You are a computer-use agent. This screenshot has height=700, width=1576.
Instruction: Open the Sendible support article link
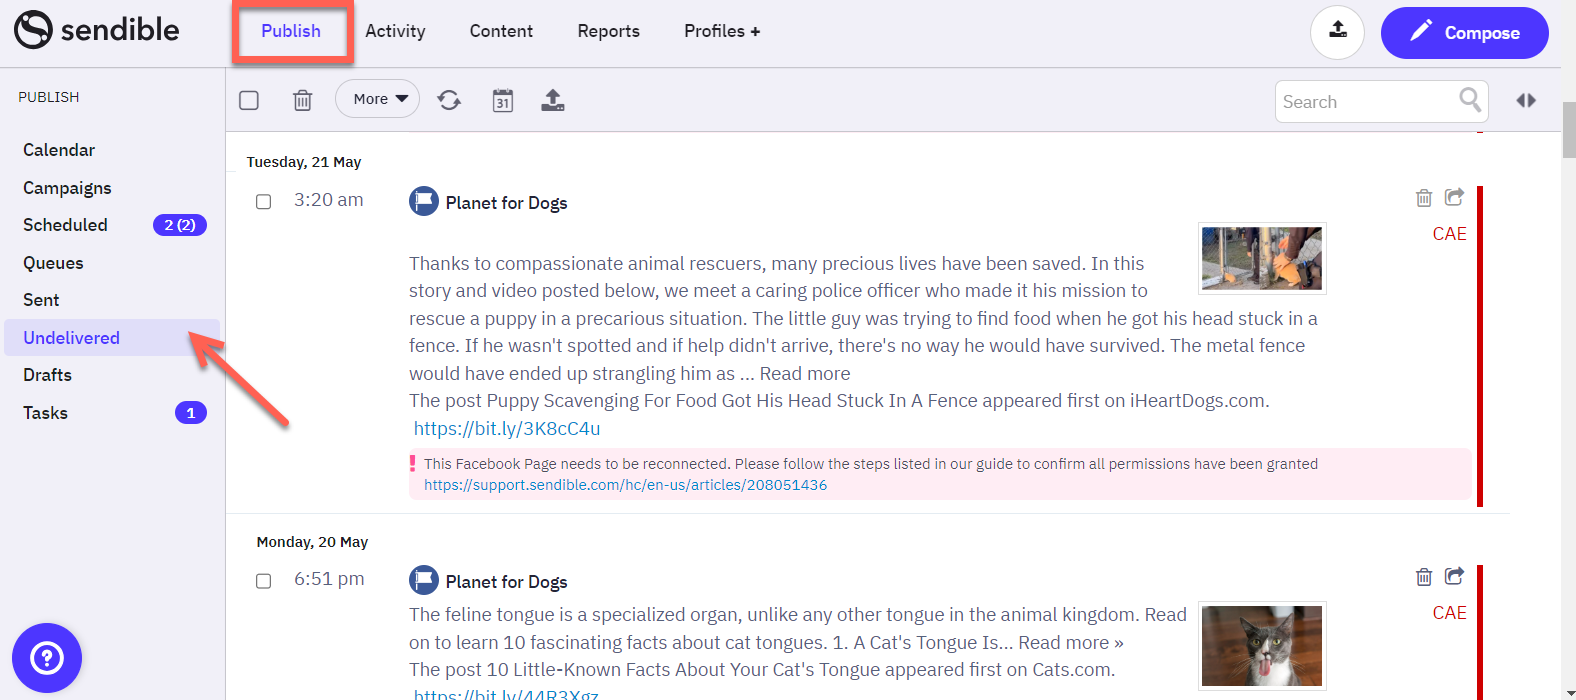coord(625,485)
